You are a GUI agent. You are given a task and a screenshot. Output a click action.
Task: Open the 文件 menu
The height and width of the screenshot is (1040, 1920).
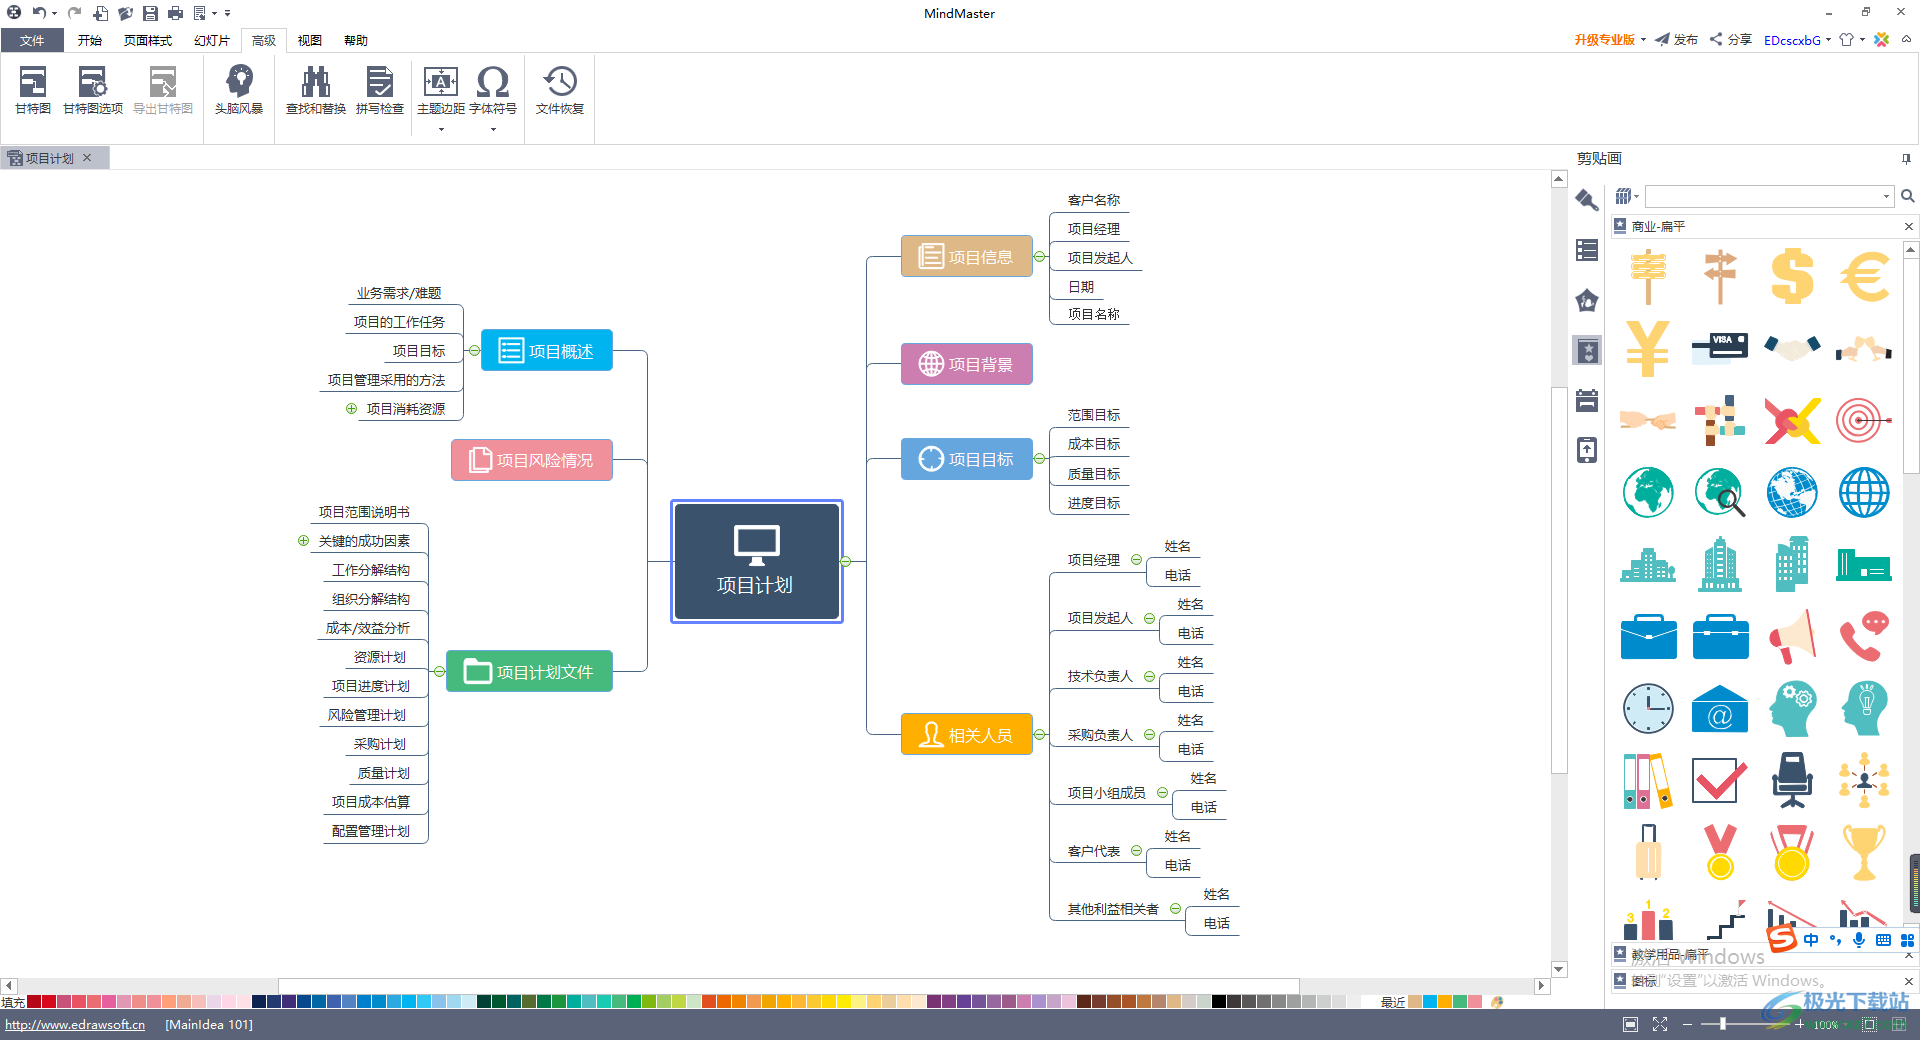click(32, 40)
